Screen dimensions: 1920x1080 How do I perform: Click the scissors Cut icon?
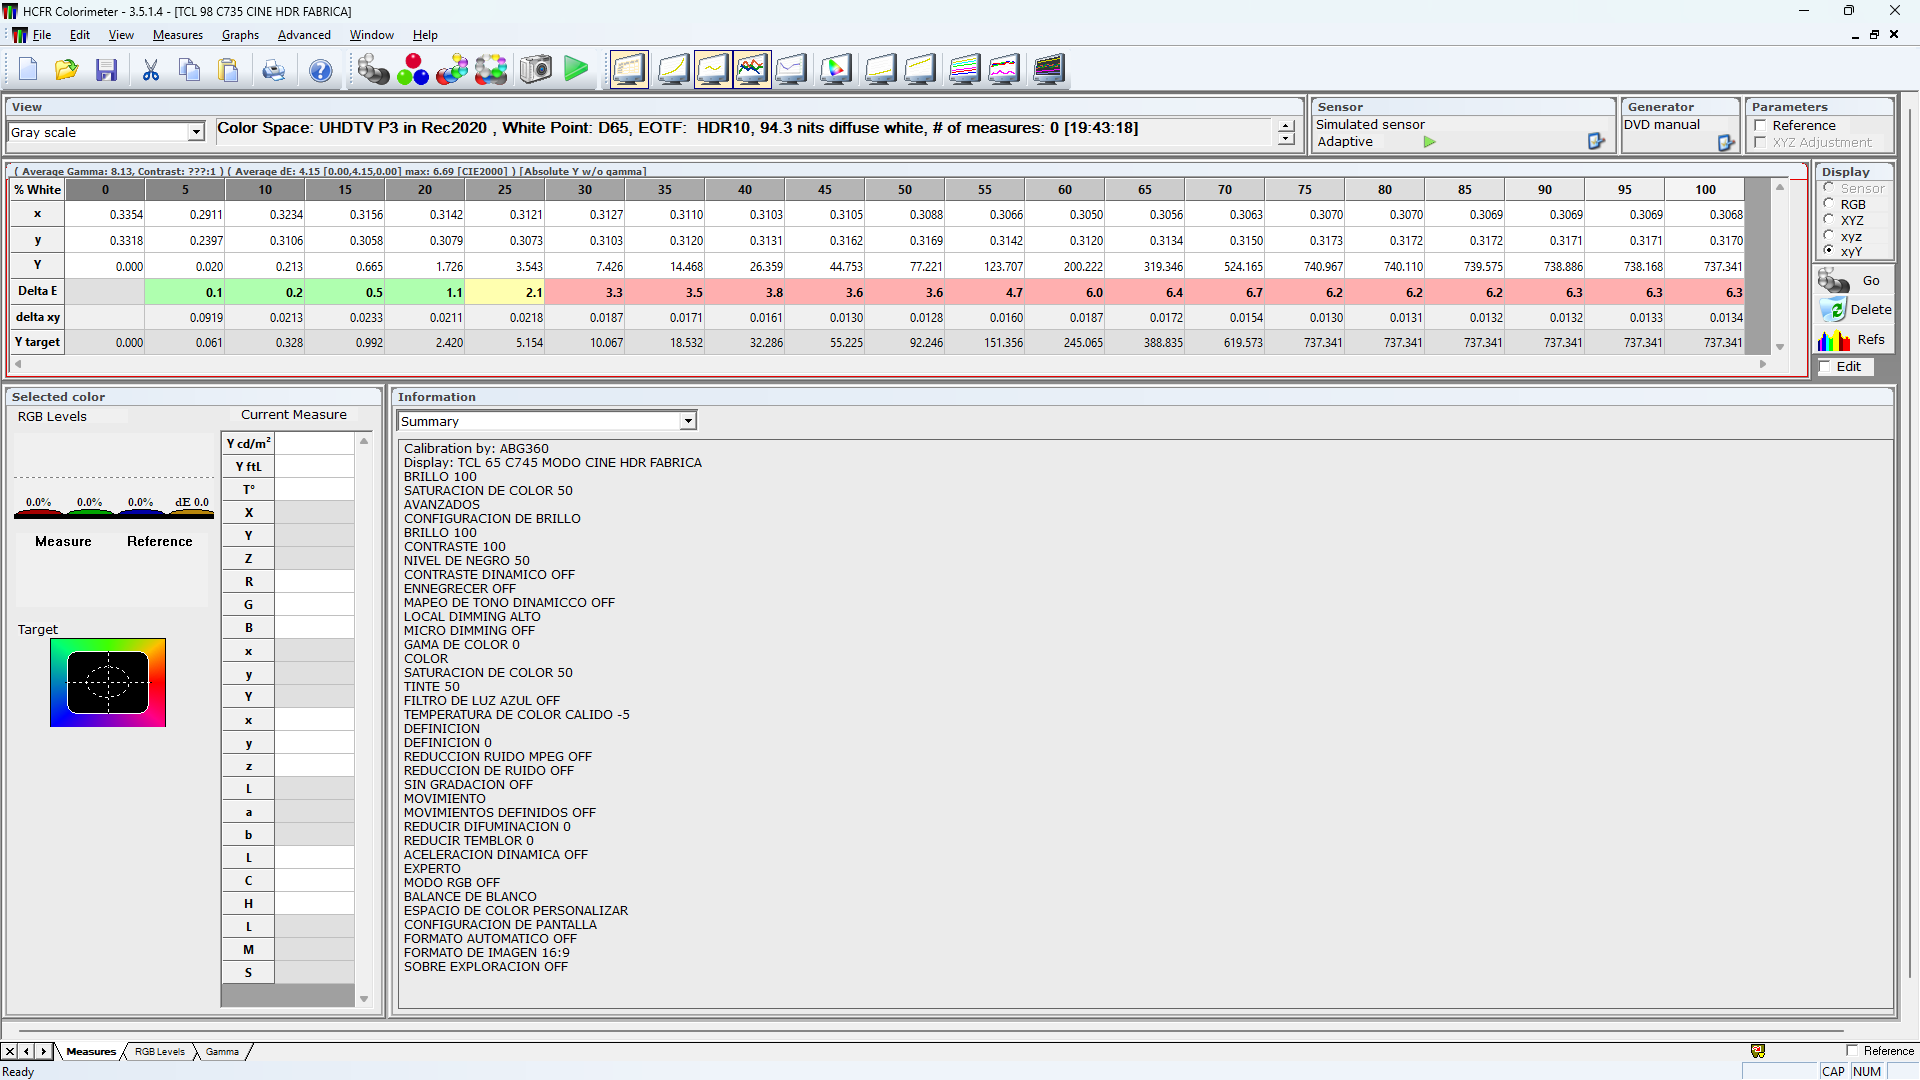[151, 70]
